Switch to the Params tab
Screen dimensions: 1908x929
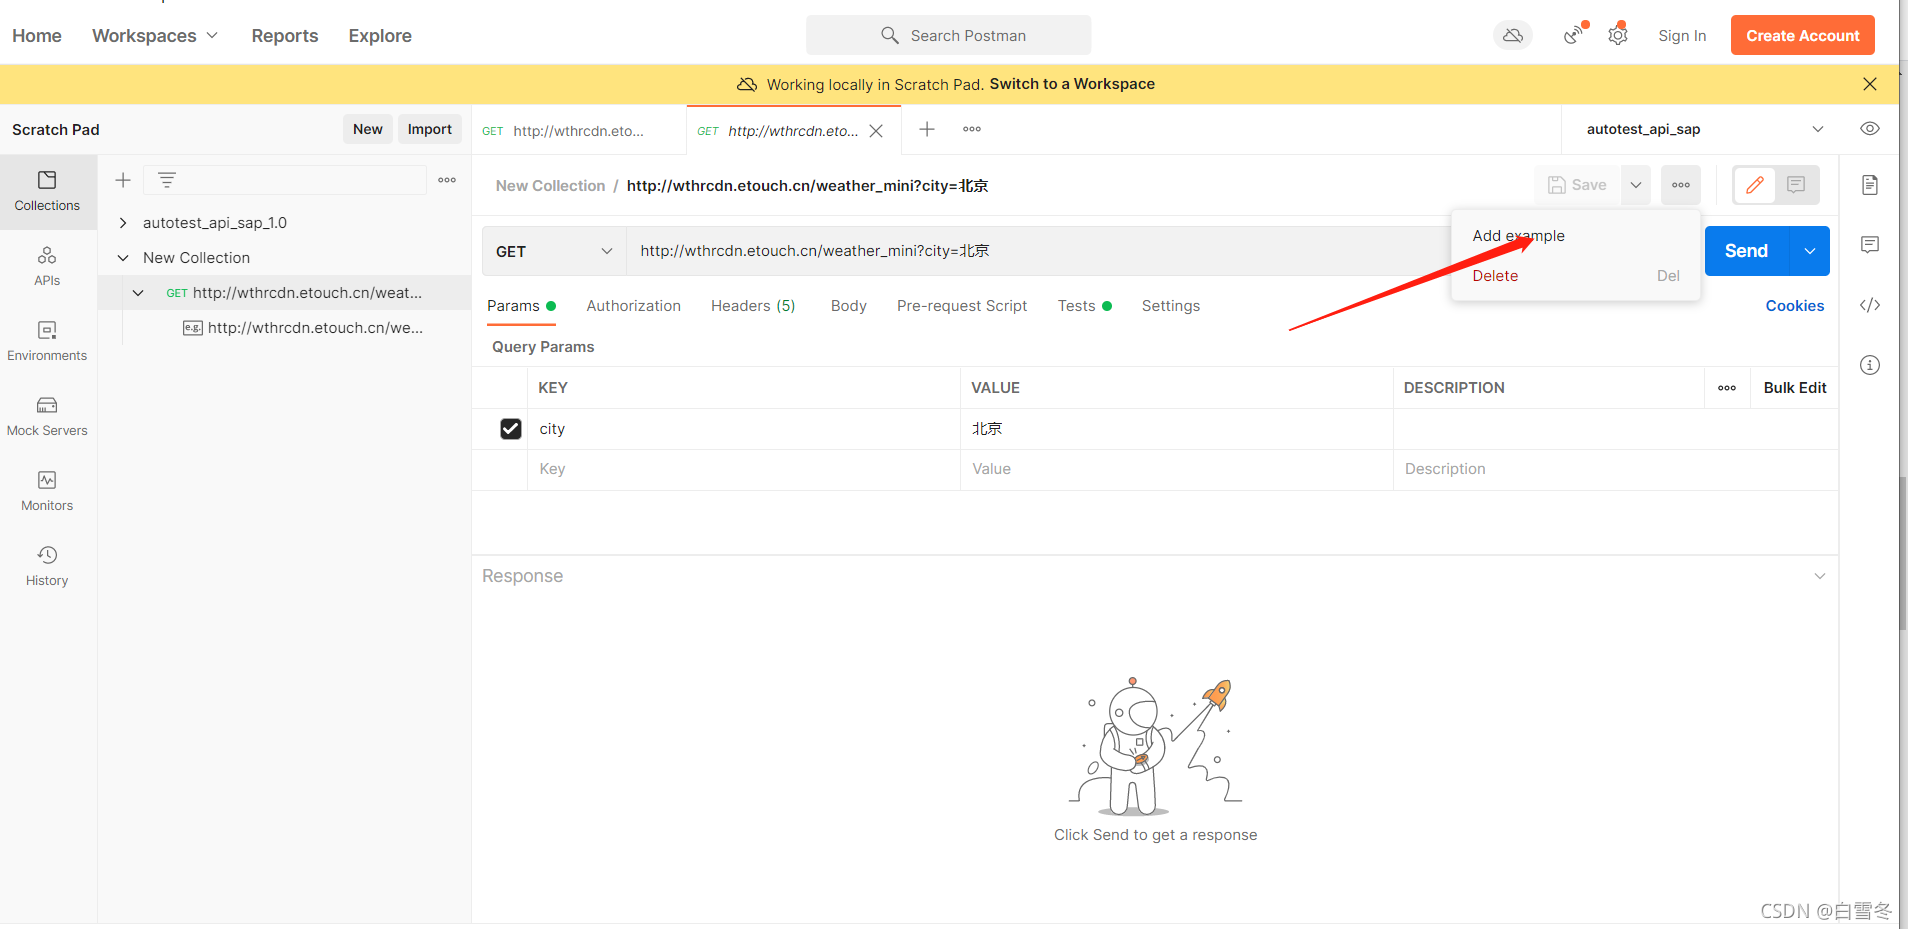521,306
